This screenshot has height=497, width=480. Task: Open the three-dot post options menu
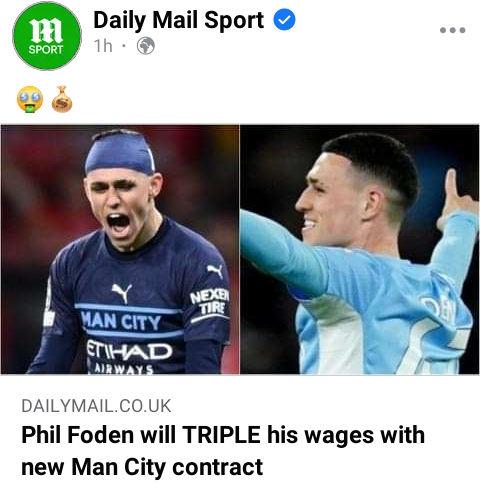tap(452, 30)
